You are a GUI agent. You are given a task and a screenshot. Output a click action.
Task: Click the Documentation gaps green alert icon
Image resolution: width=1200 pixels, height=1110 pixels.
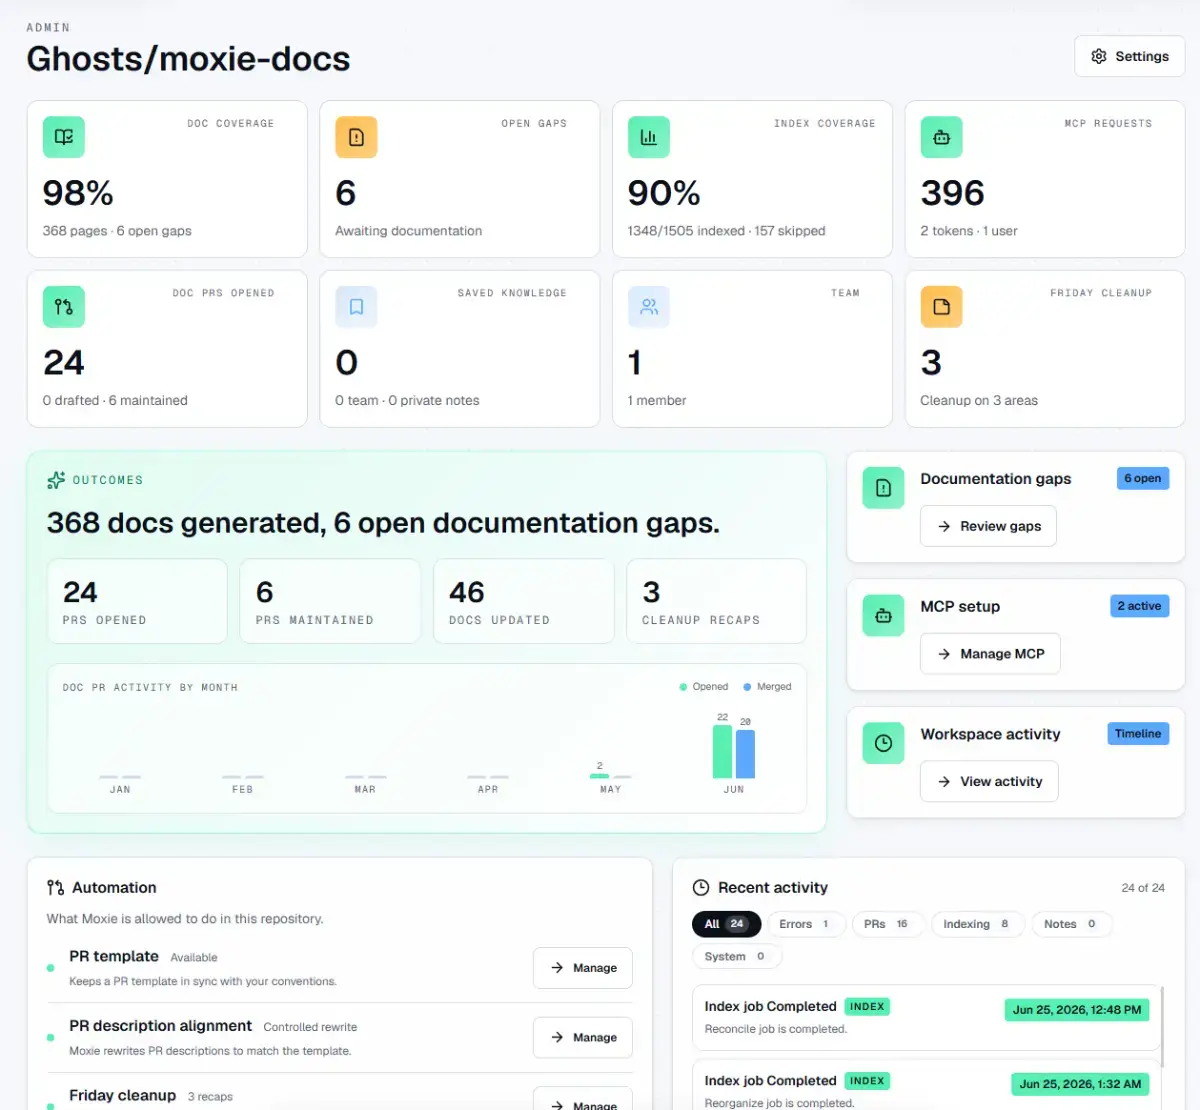883,488
